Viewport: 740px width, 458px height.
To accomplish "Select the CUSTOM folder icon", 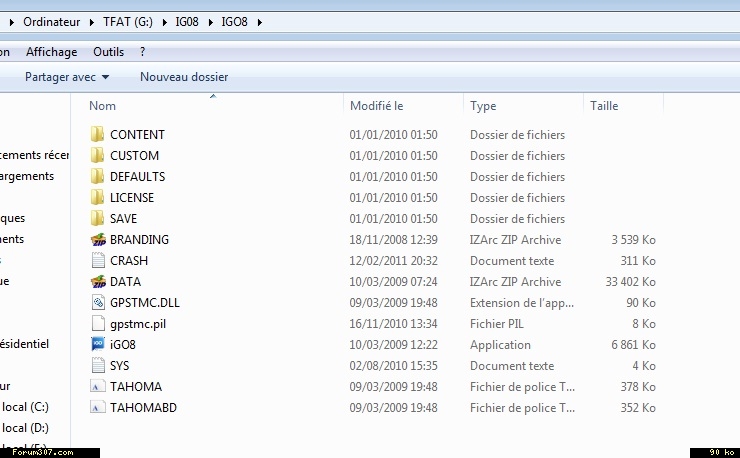I will click(x=97, y=155).
